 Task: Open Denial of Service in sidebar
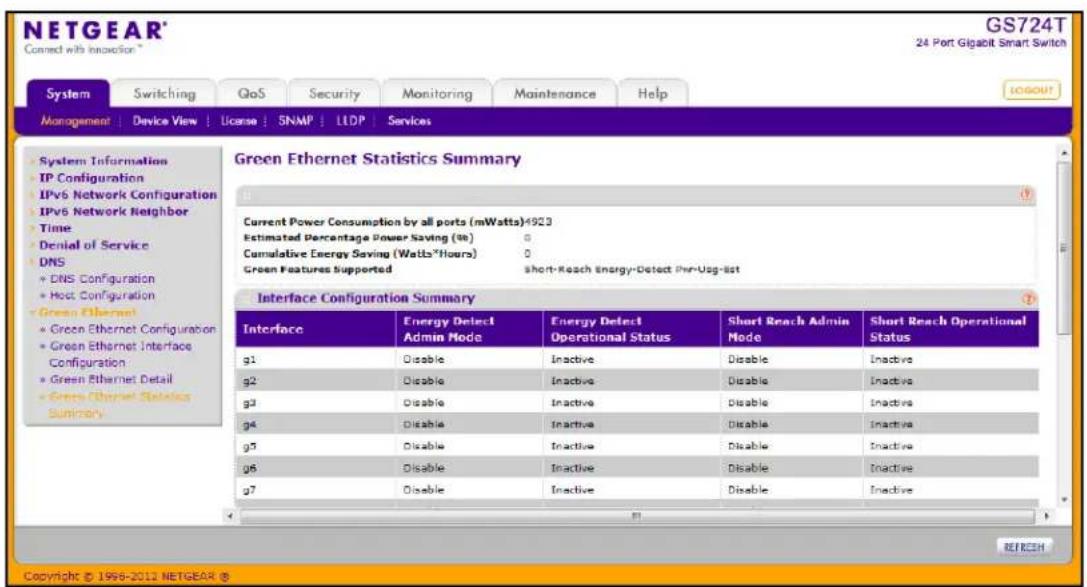[x=94, y=245]
